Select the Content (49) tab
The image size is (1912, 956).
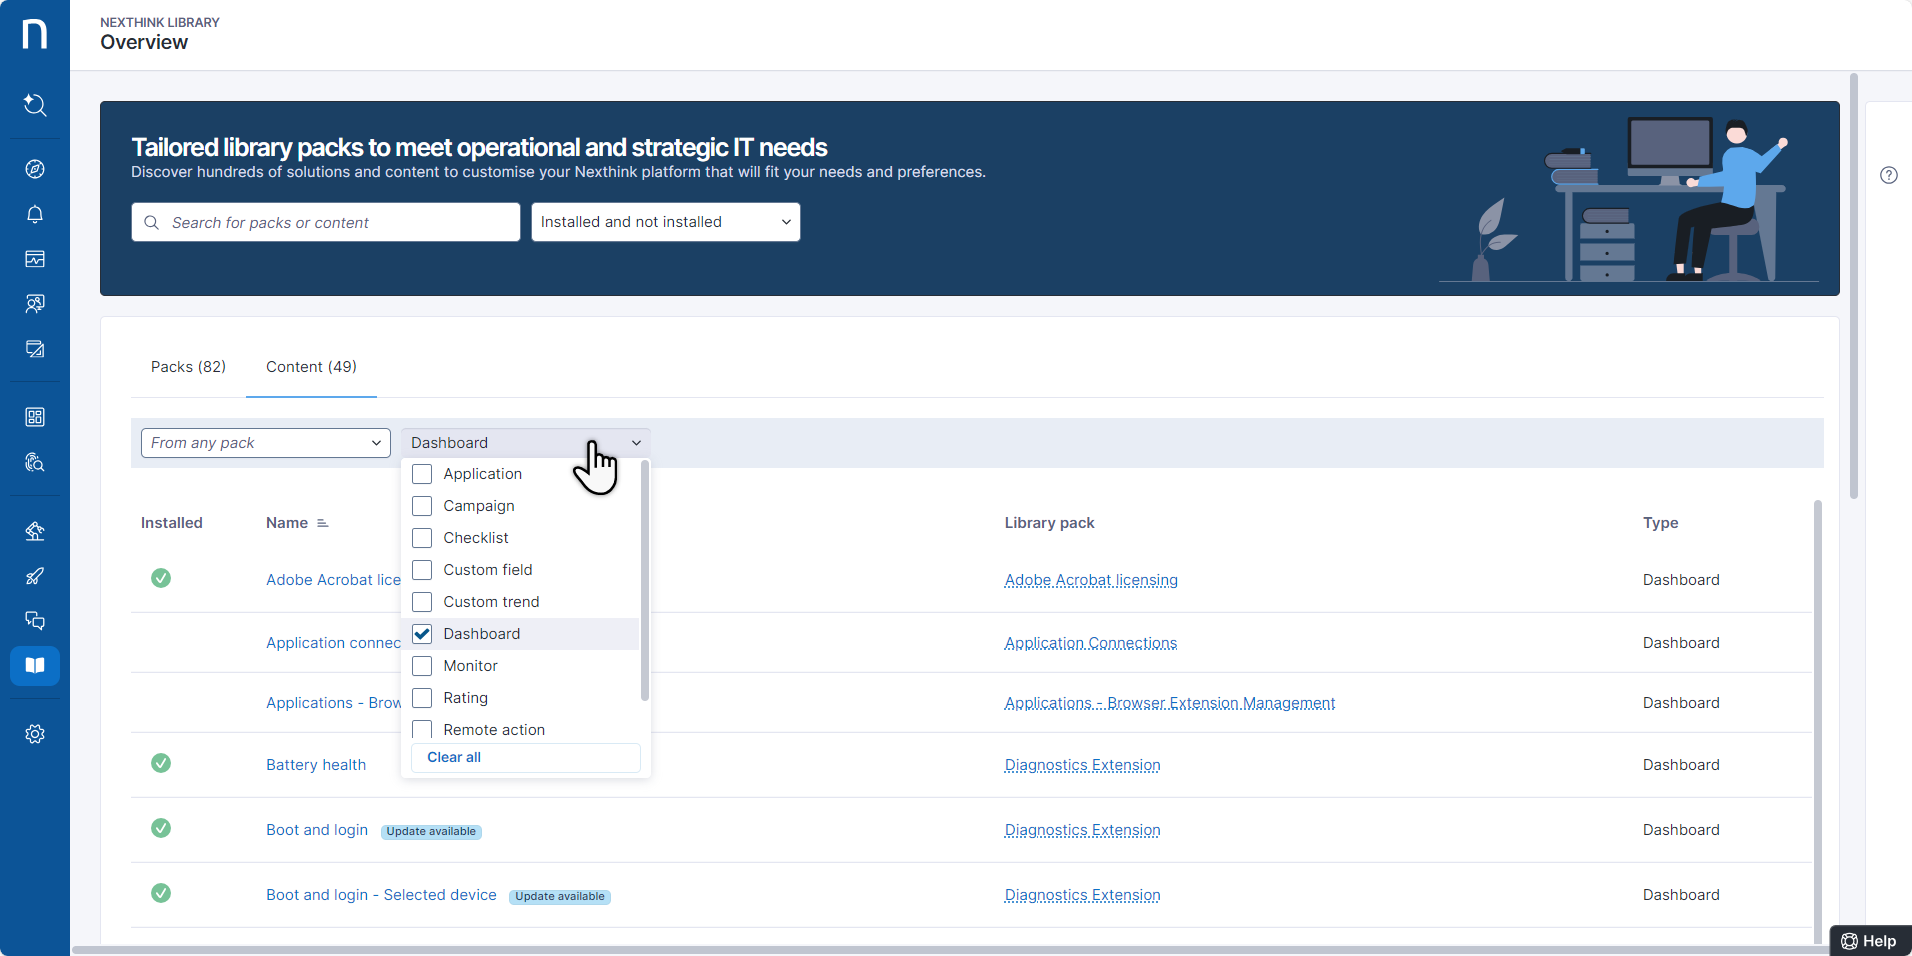click(311, 367)
